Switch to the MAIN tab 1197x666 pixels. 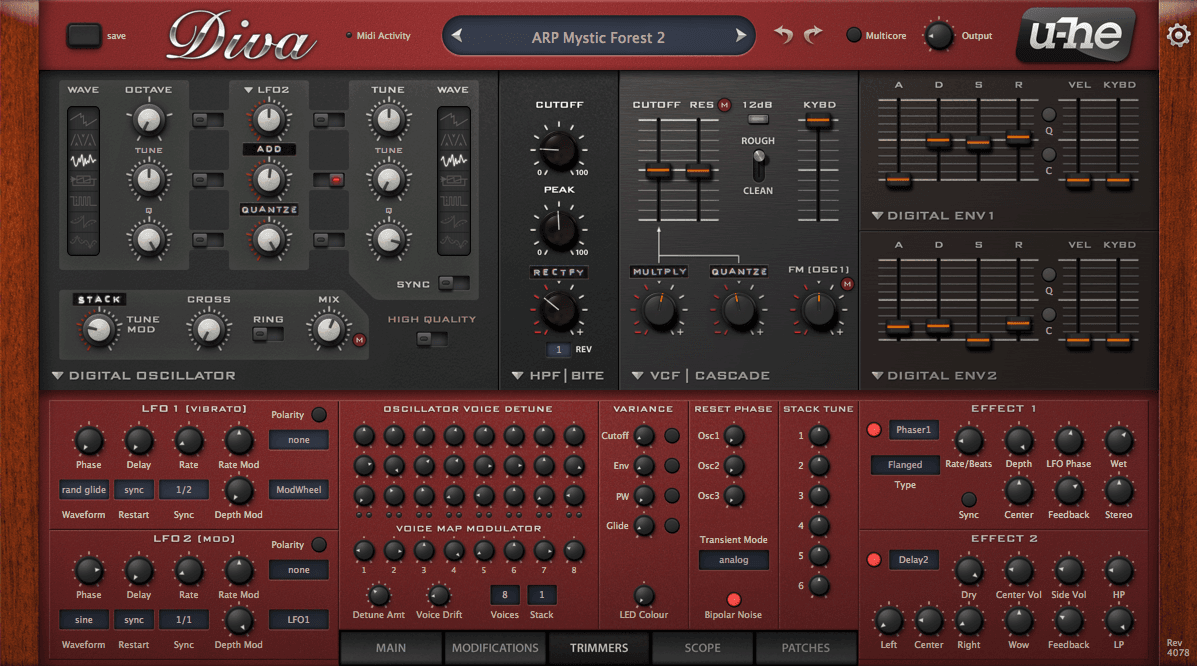(391, 648)
